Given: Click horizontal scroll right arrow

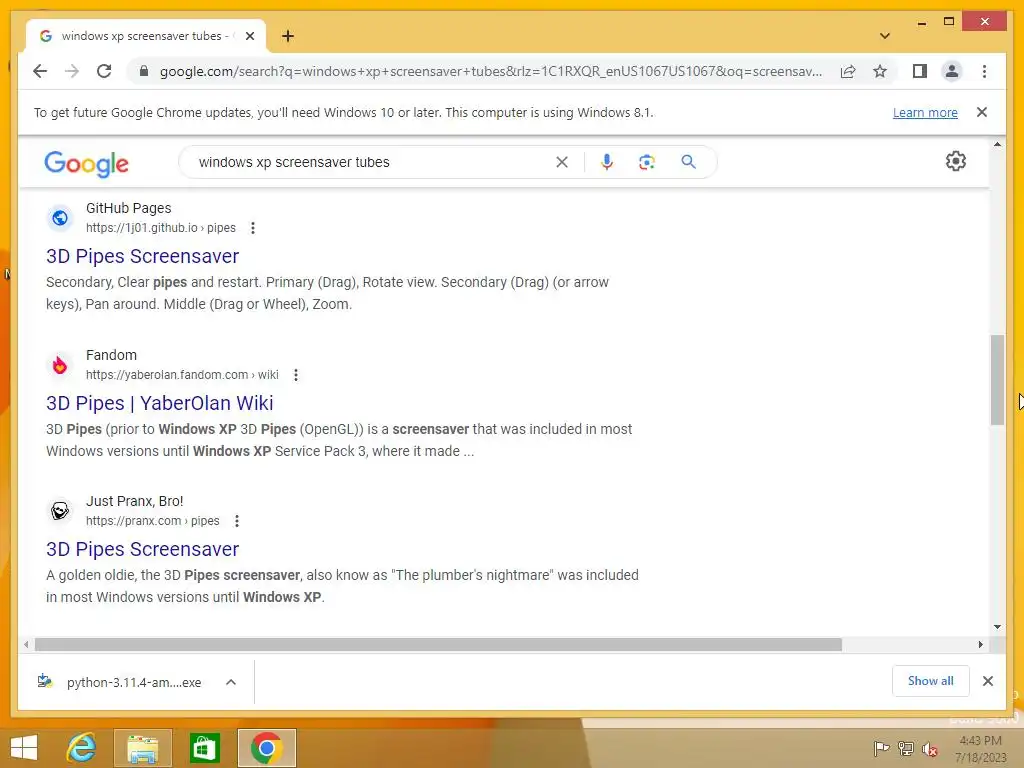Looking at the screenshot, I should [980, 645].
